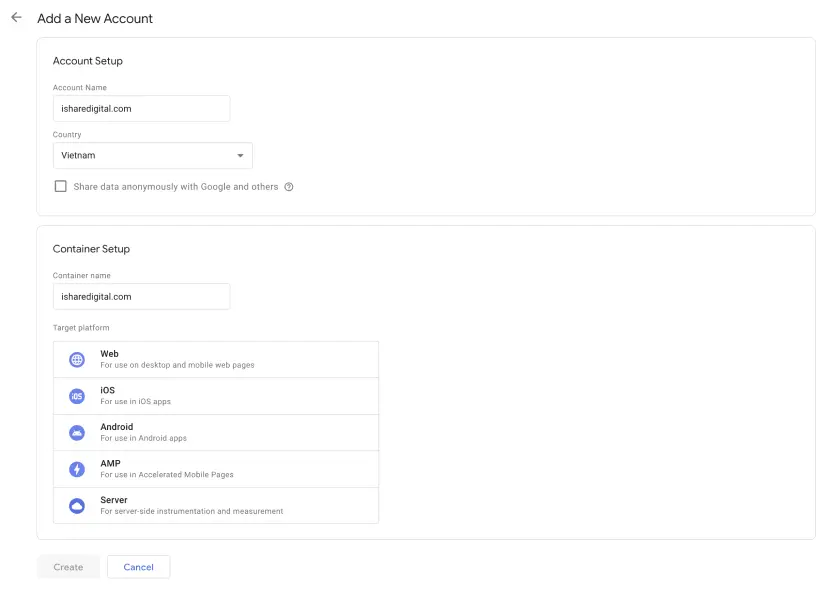Click the AMP lightning bolt icon
Viewport: 826px width, 591px height.
click(77, 469)
